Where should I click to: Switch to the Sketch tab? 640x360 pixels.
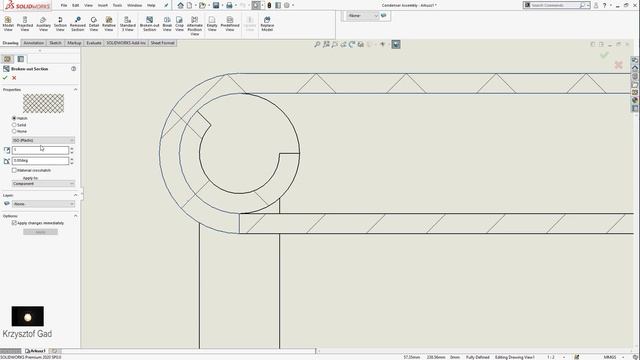(55, 43)
